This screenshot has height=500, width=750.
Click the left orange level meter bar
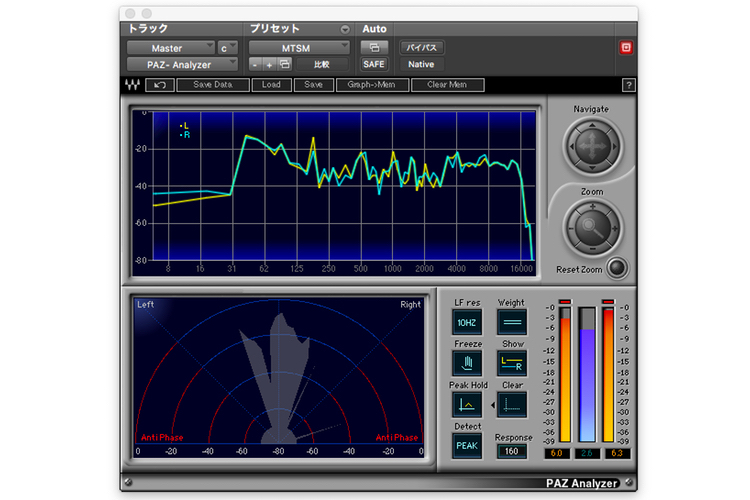[565, 375]
